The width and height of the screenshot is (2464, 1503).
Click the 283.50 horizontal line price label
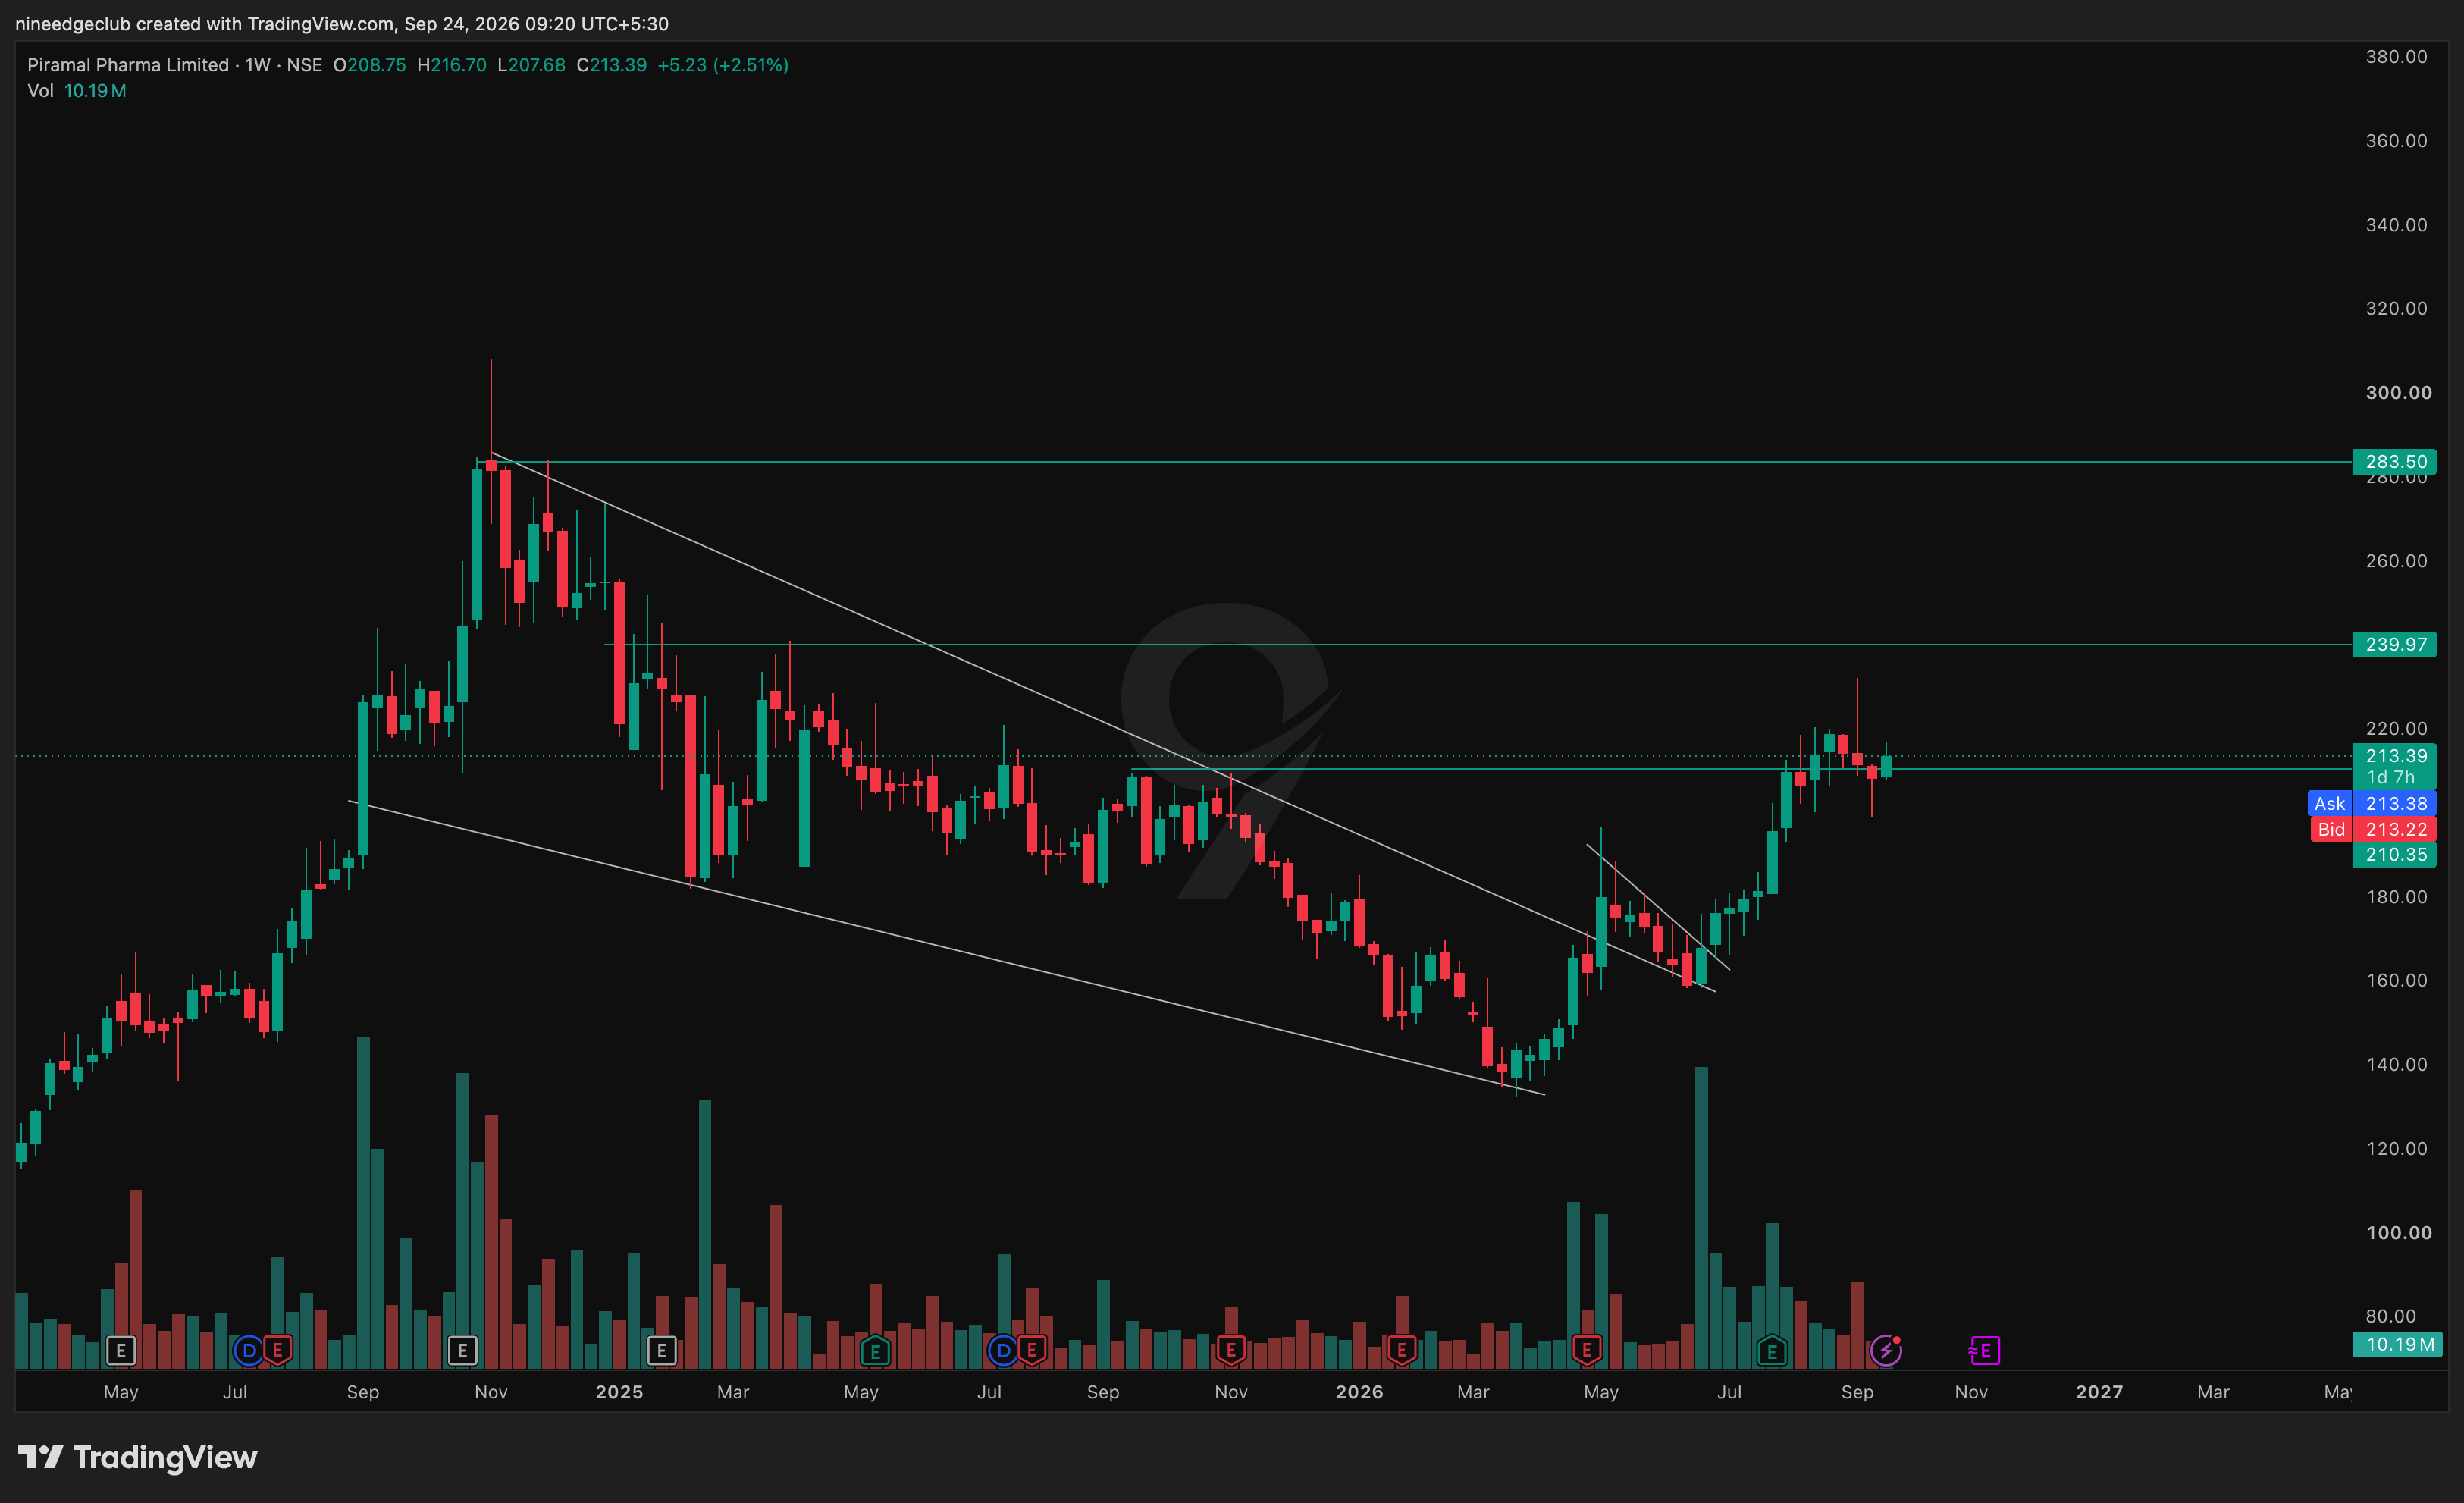(x=2396, y=461)
